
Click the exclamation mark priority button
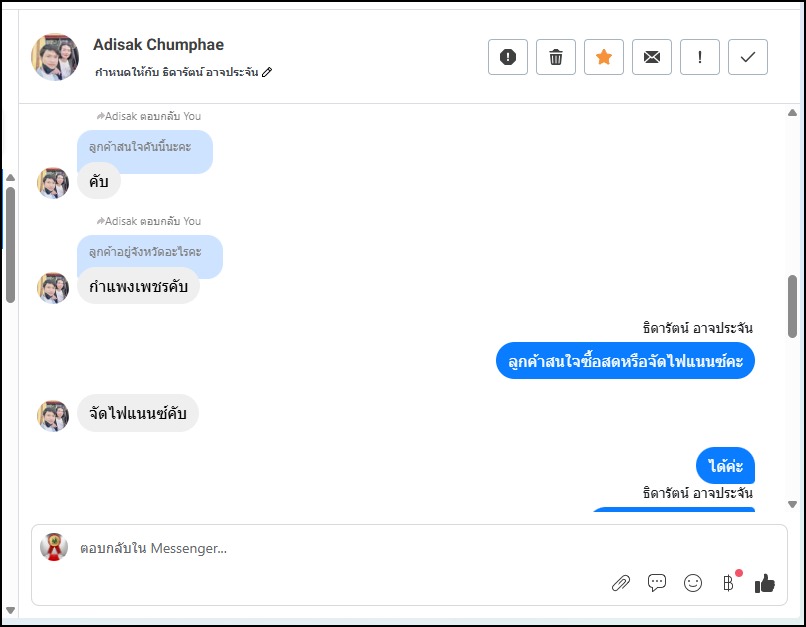(700, 57)
